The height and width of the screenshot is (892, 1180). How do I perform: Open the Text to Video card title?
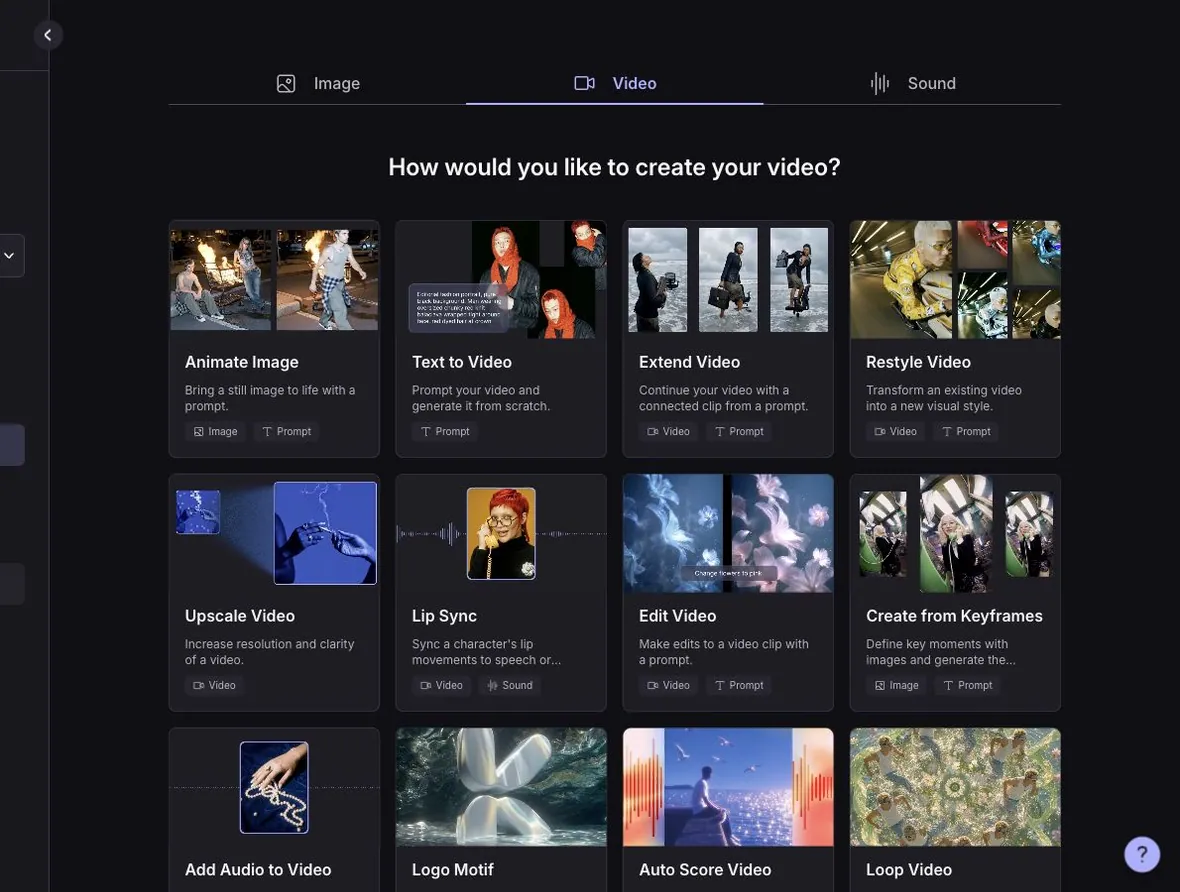tap(461, 362)
